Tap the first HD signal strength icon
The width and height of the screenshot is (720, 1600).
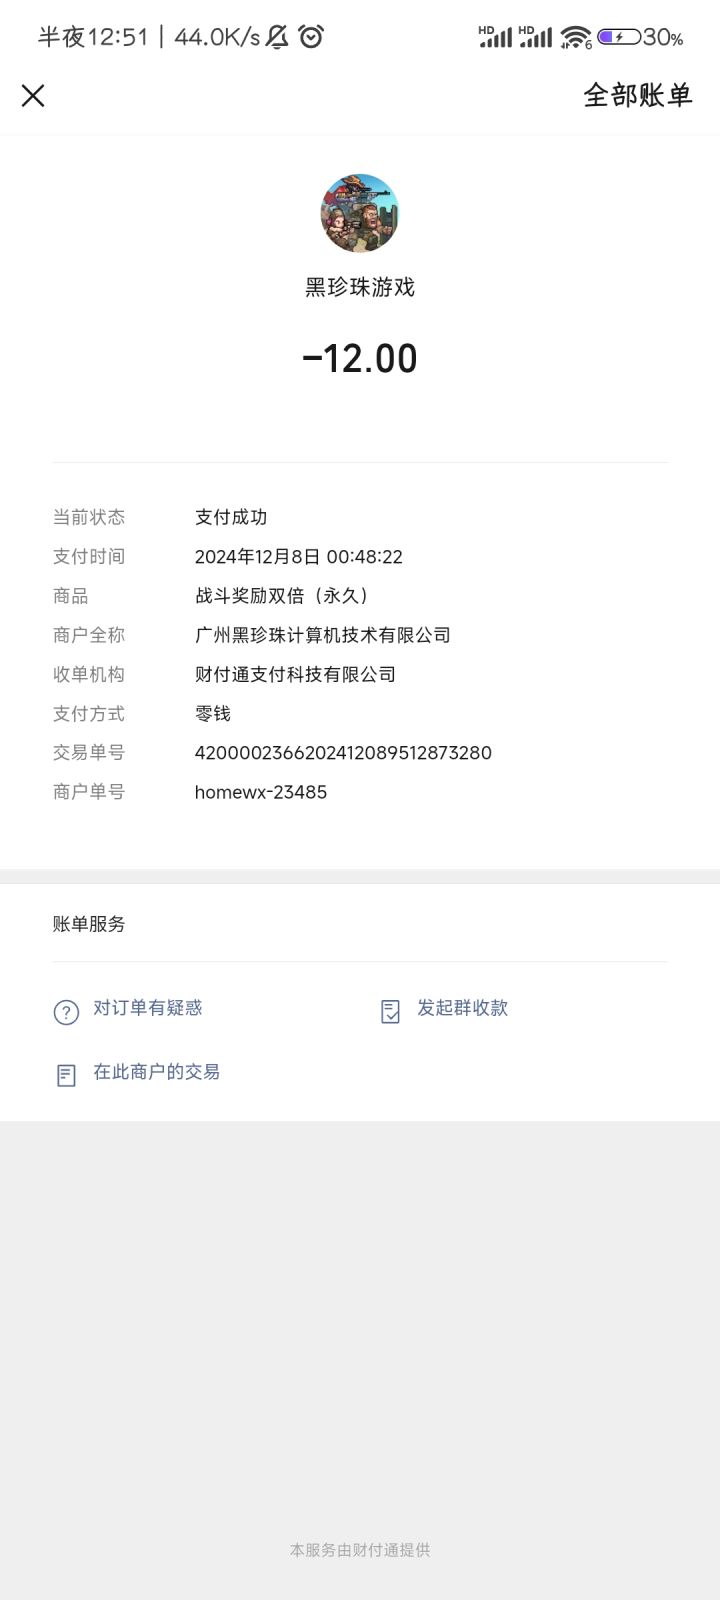click(x=495, y=37)
